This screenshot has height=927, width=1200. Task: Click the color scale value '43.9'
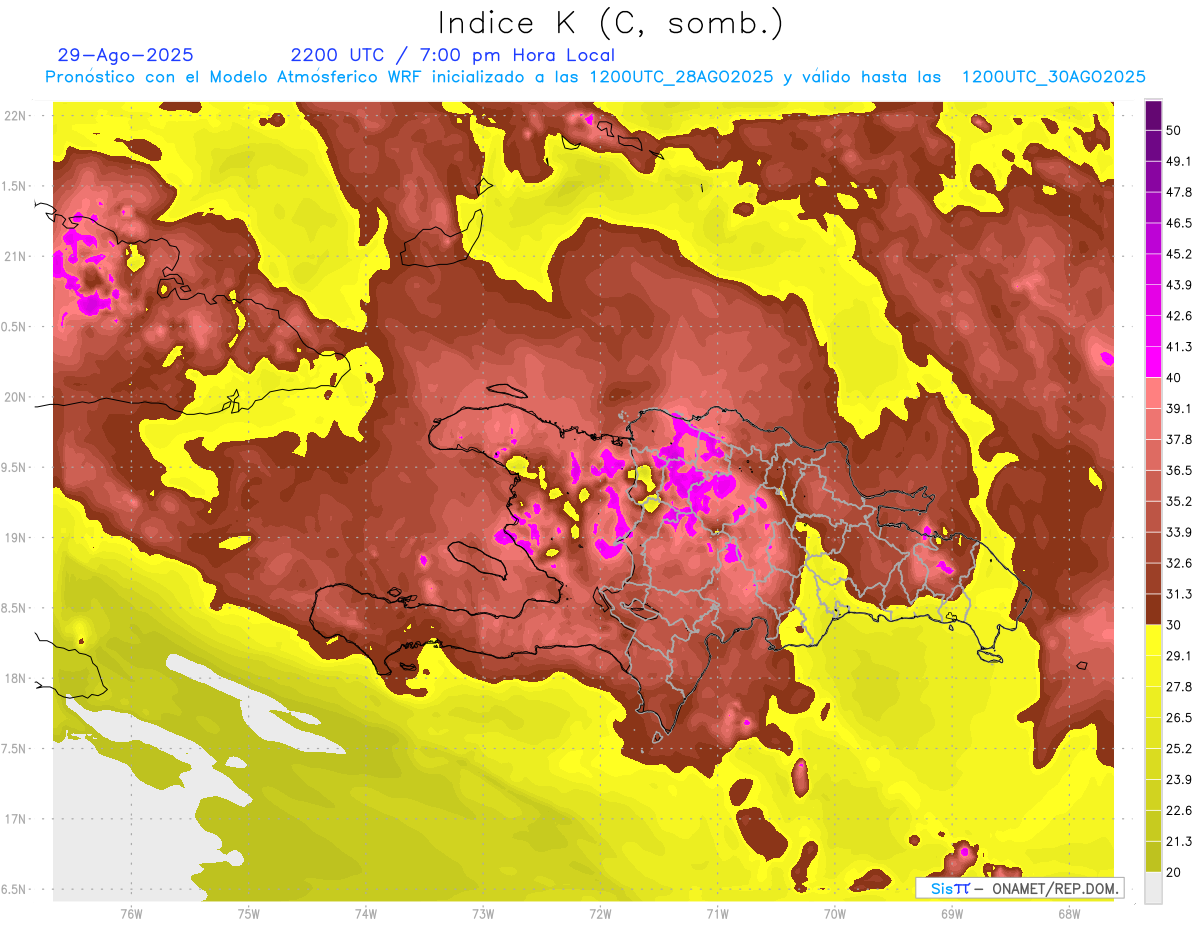point(1179,285)
